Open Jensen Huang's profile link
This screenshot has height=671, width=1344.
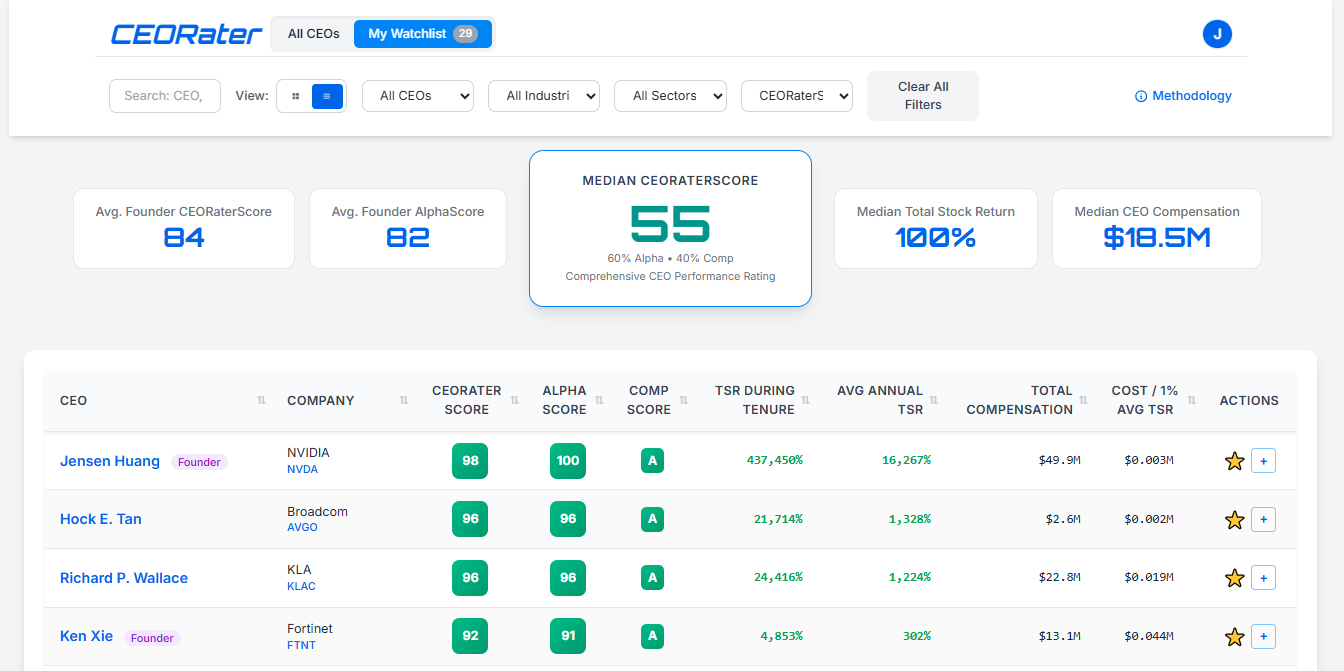coord(110,461)
